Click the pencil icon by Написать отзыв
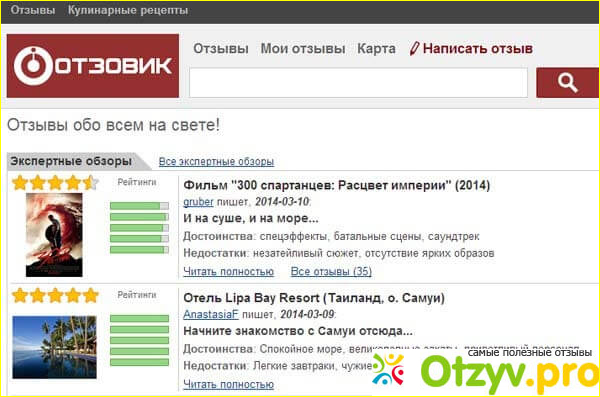 click(414, 49)
